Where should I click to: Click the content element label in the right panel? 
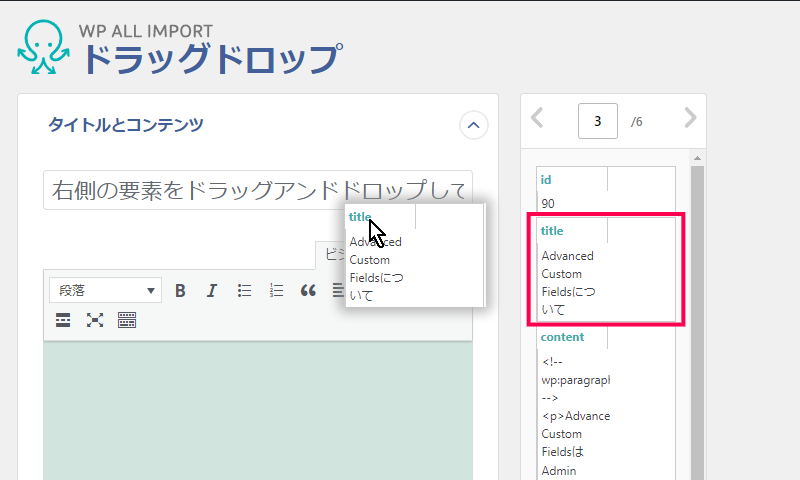[x=562, y=337]
